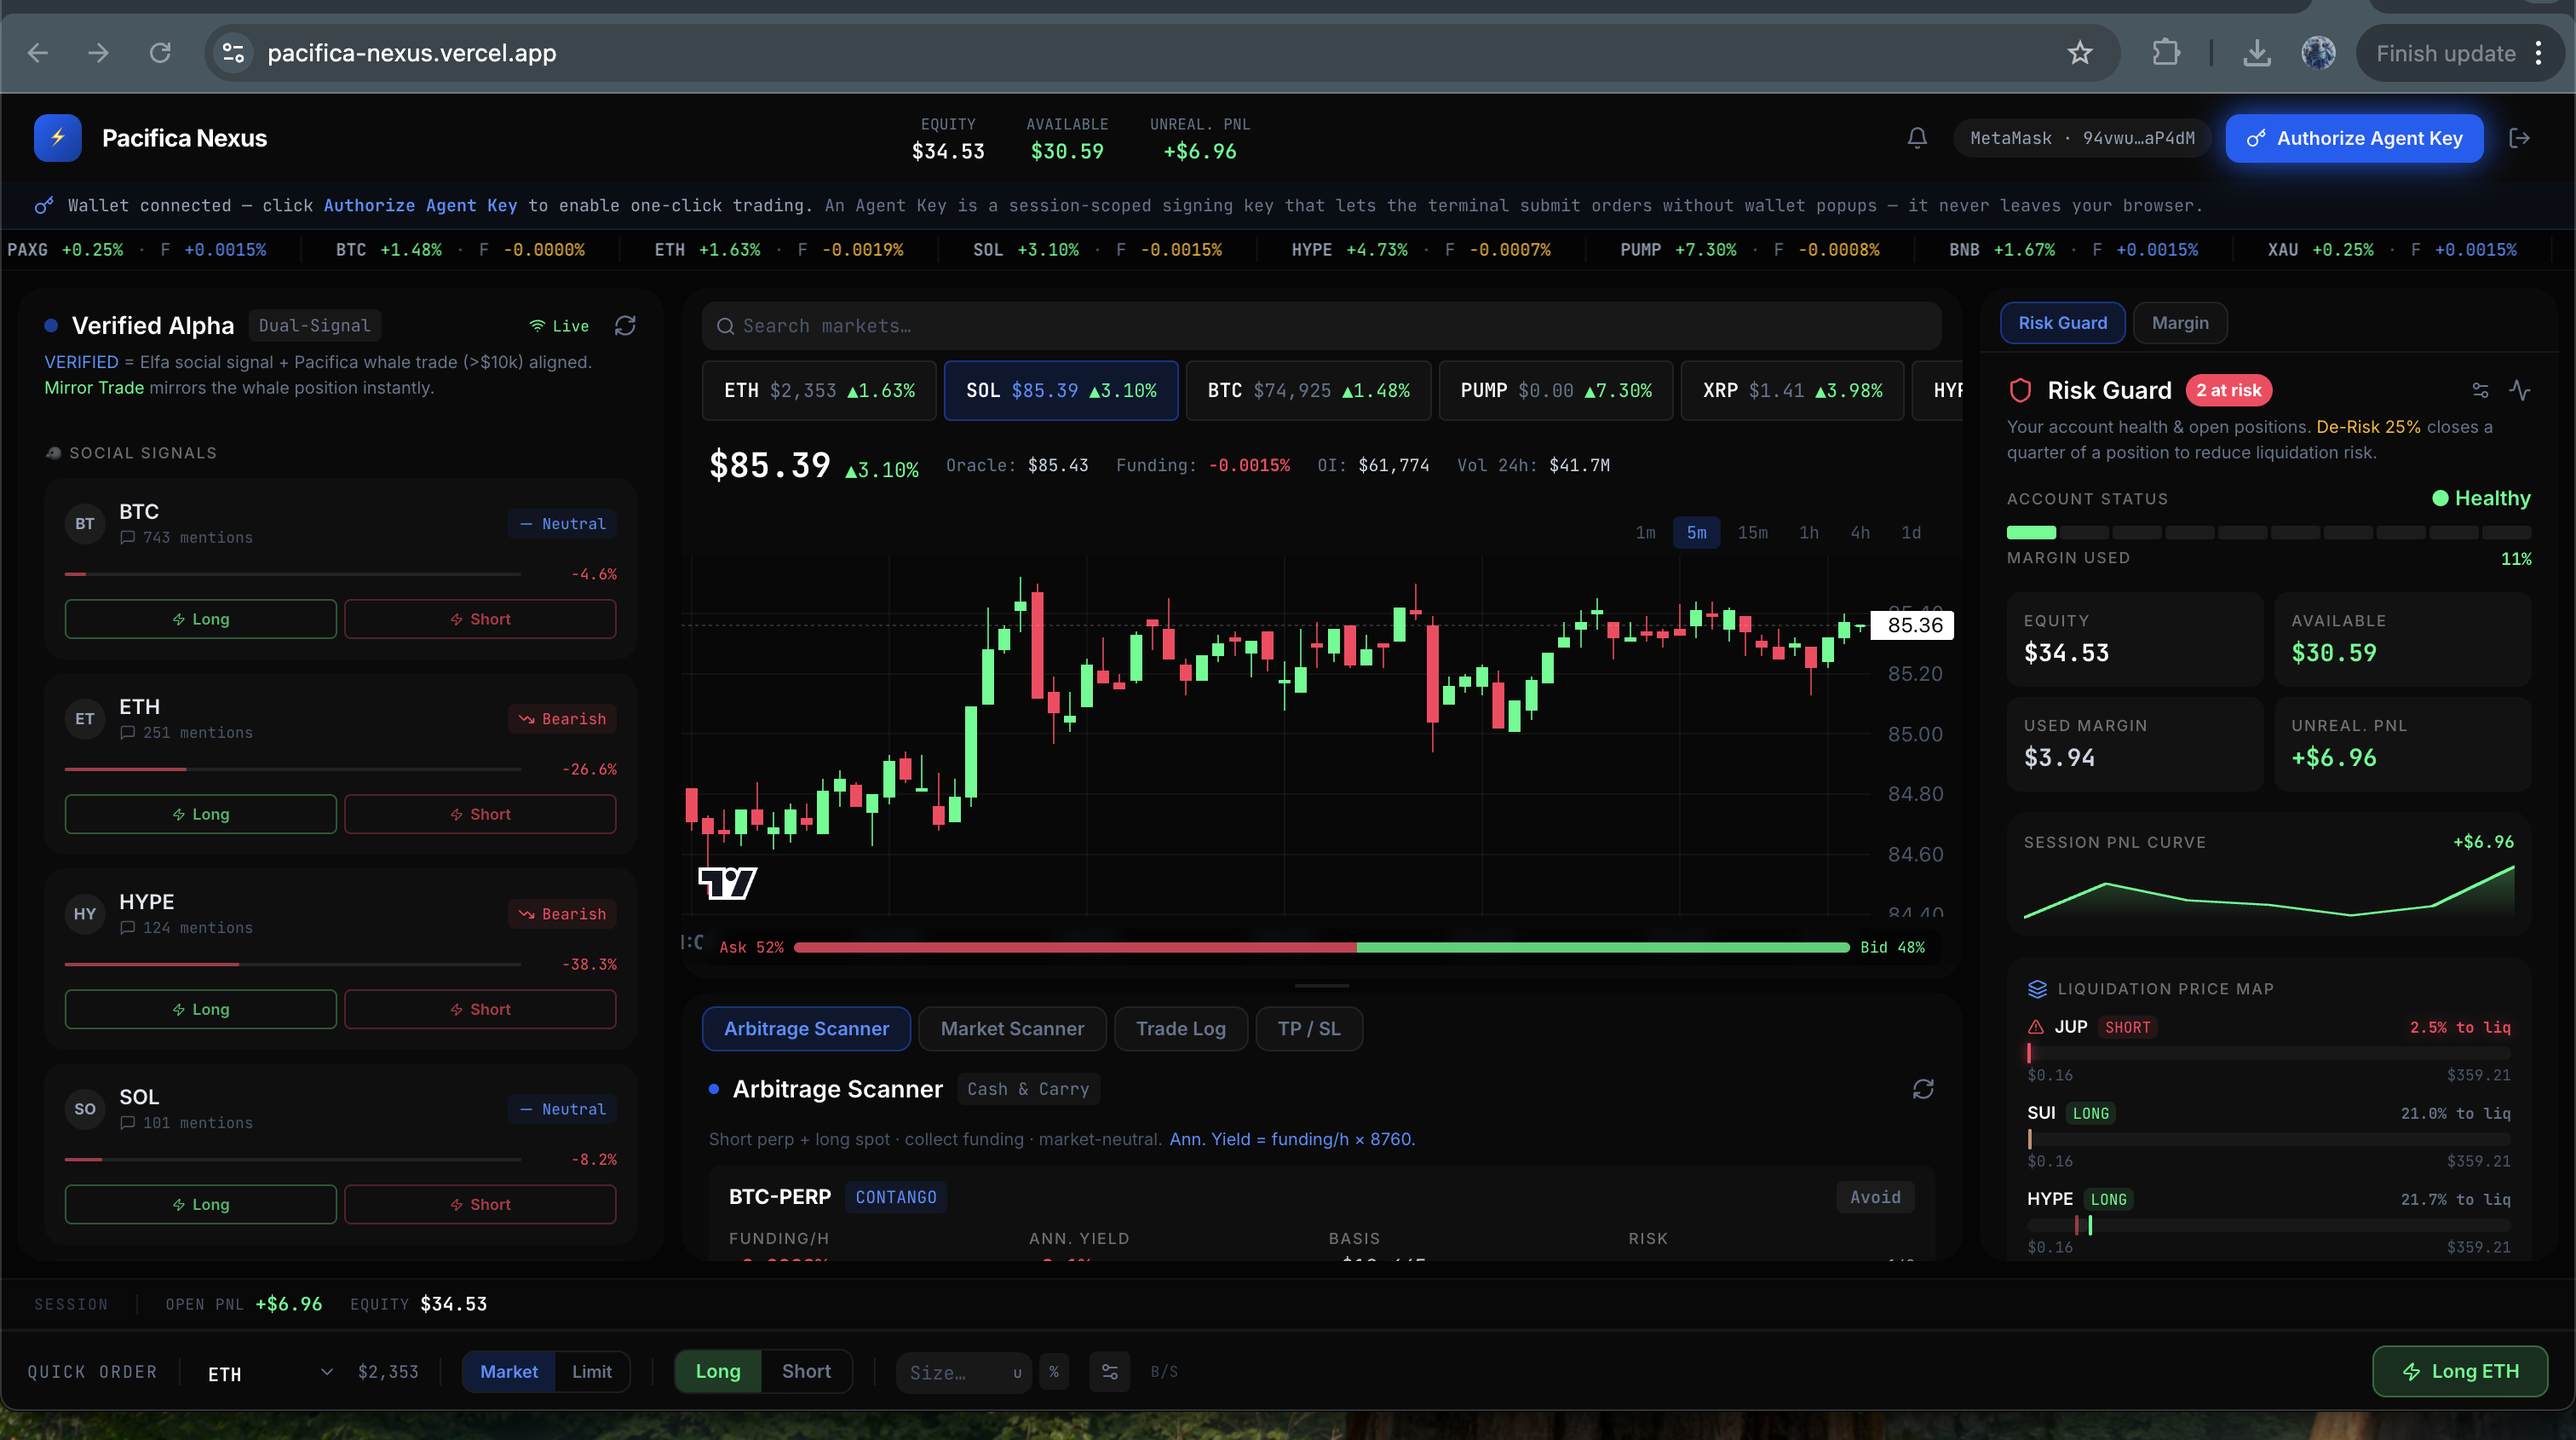View site information icon in address bar

(233, 53)
